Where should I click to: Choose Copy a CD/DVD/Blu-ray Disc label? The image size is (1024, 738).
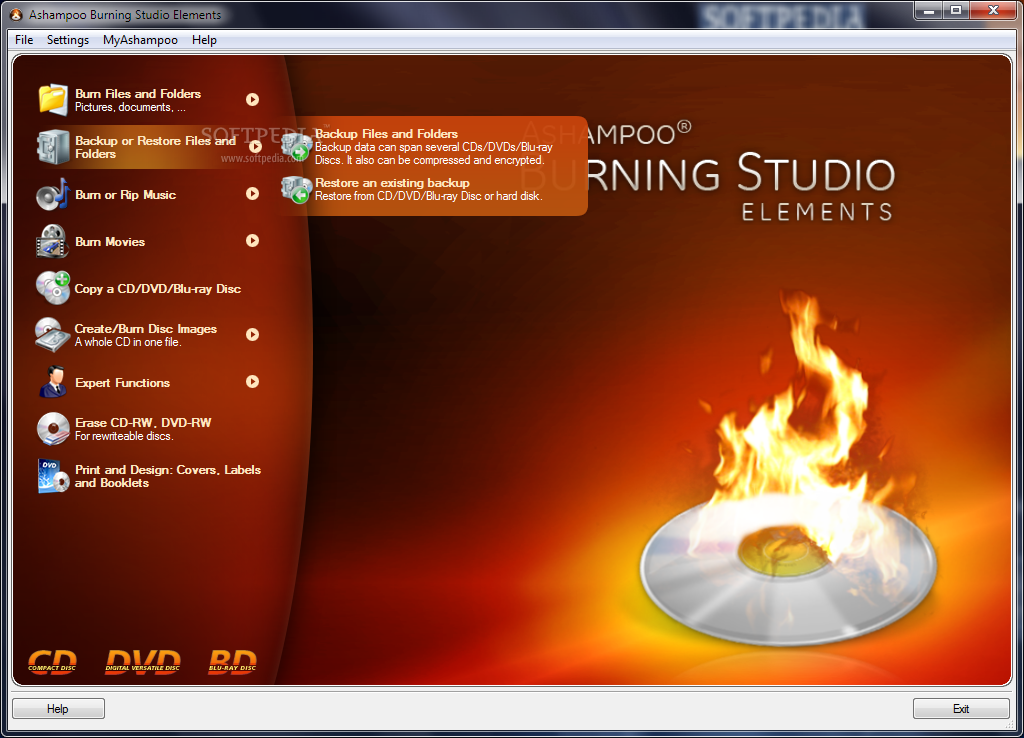[x=157, y=289]
